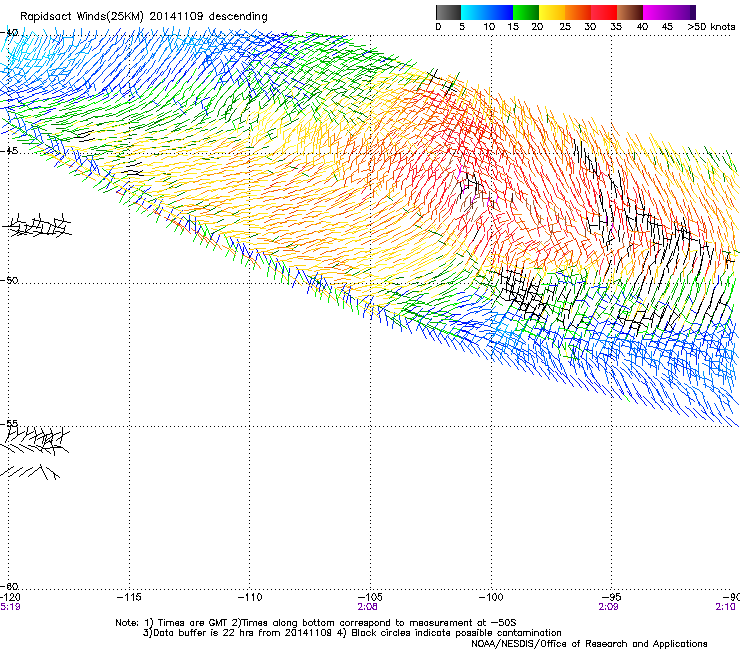
Task: Click the note line about the 22 hr data buffer
Action: point(352,633)
